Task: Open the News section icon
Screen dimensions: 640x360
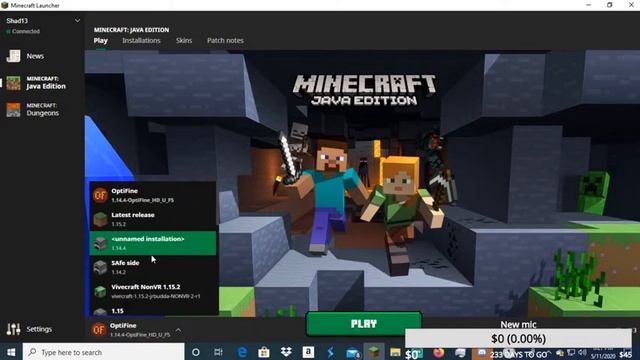Action: [13, 56]
